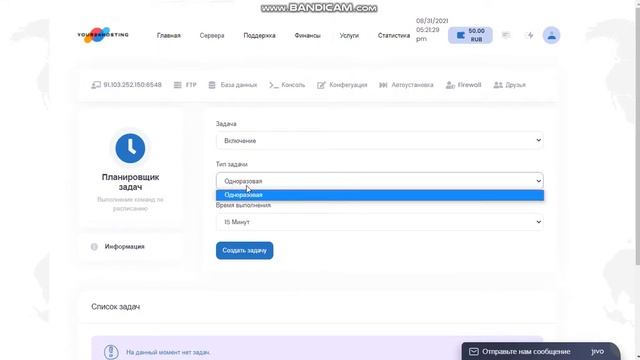Open the messages icon in header
Image resolution: width=640 pixels, height=360 pixels.
(506, 35)
